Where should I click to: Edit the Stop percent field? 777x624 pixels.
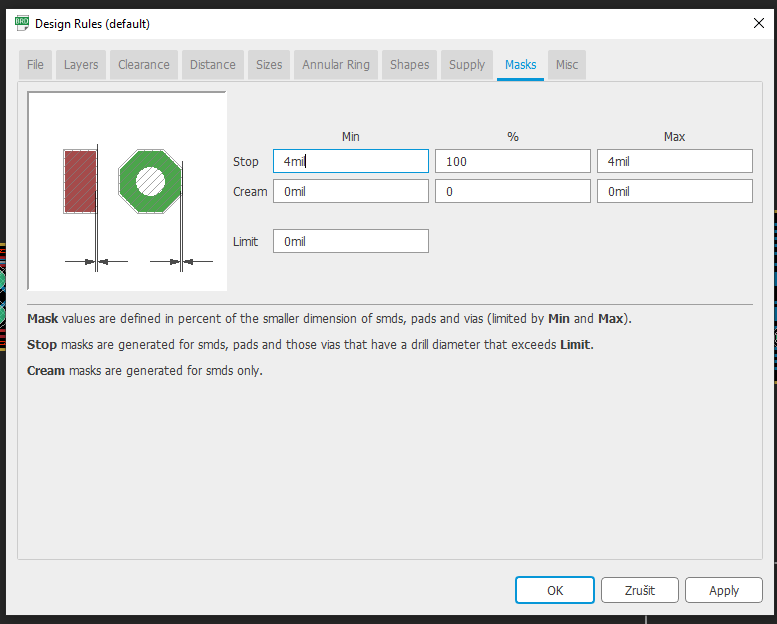tap(512, 161)
